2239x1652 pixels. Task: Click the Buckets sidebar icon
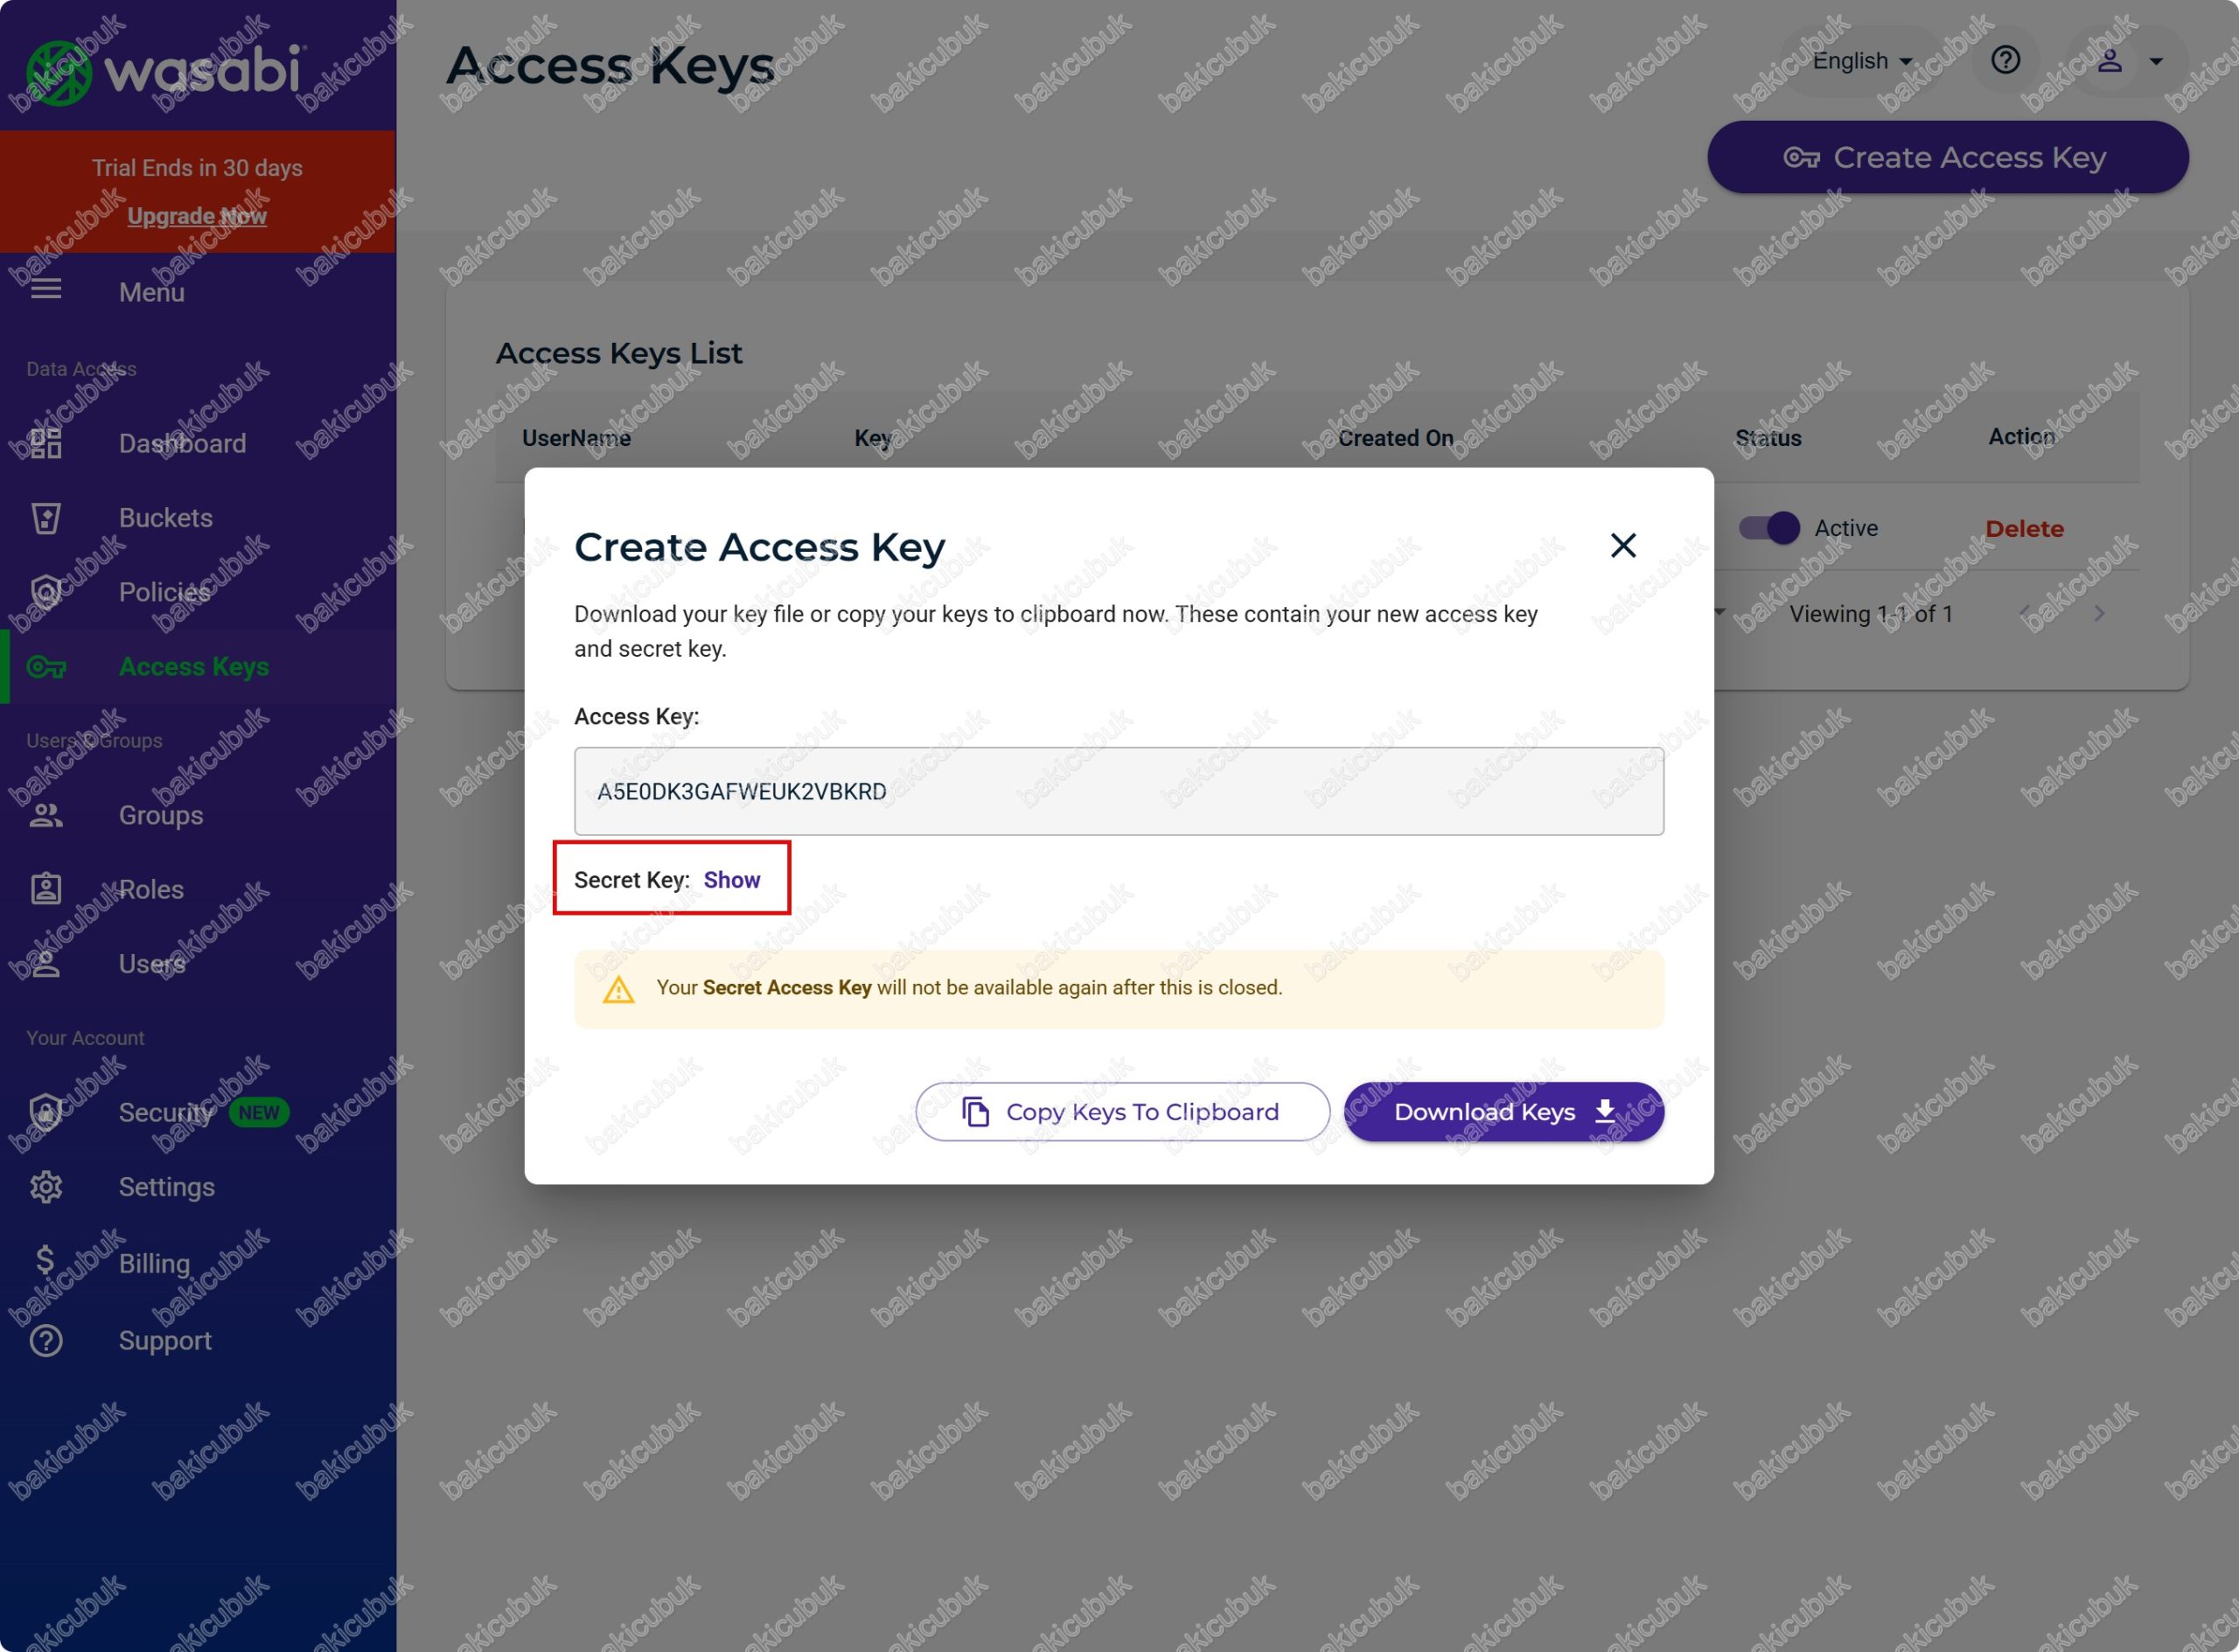[x=46, y=518]
